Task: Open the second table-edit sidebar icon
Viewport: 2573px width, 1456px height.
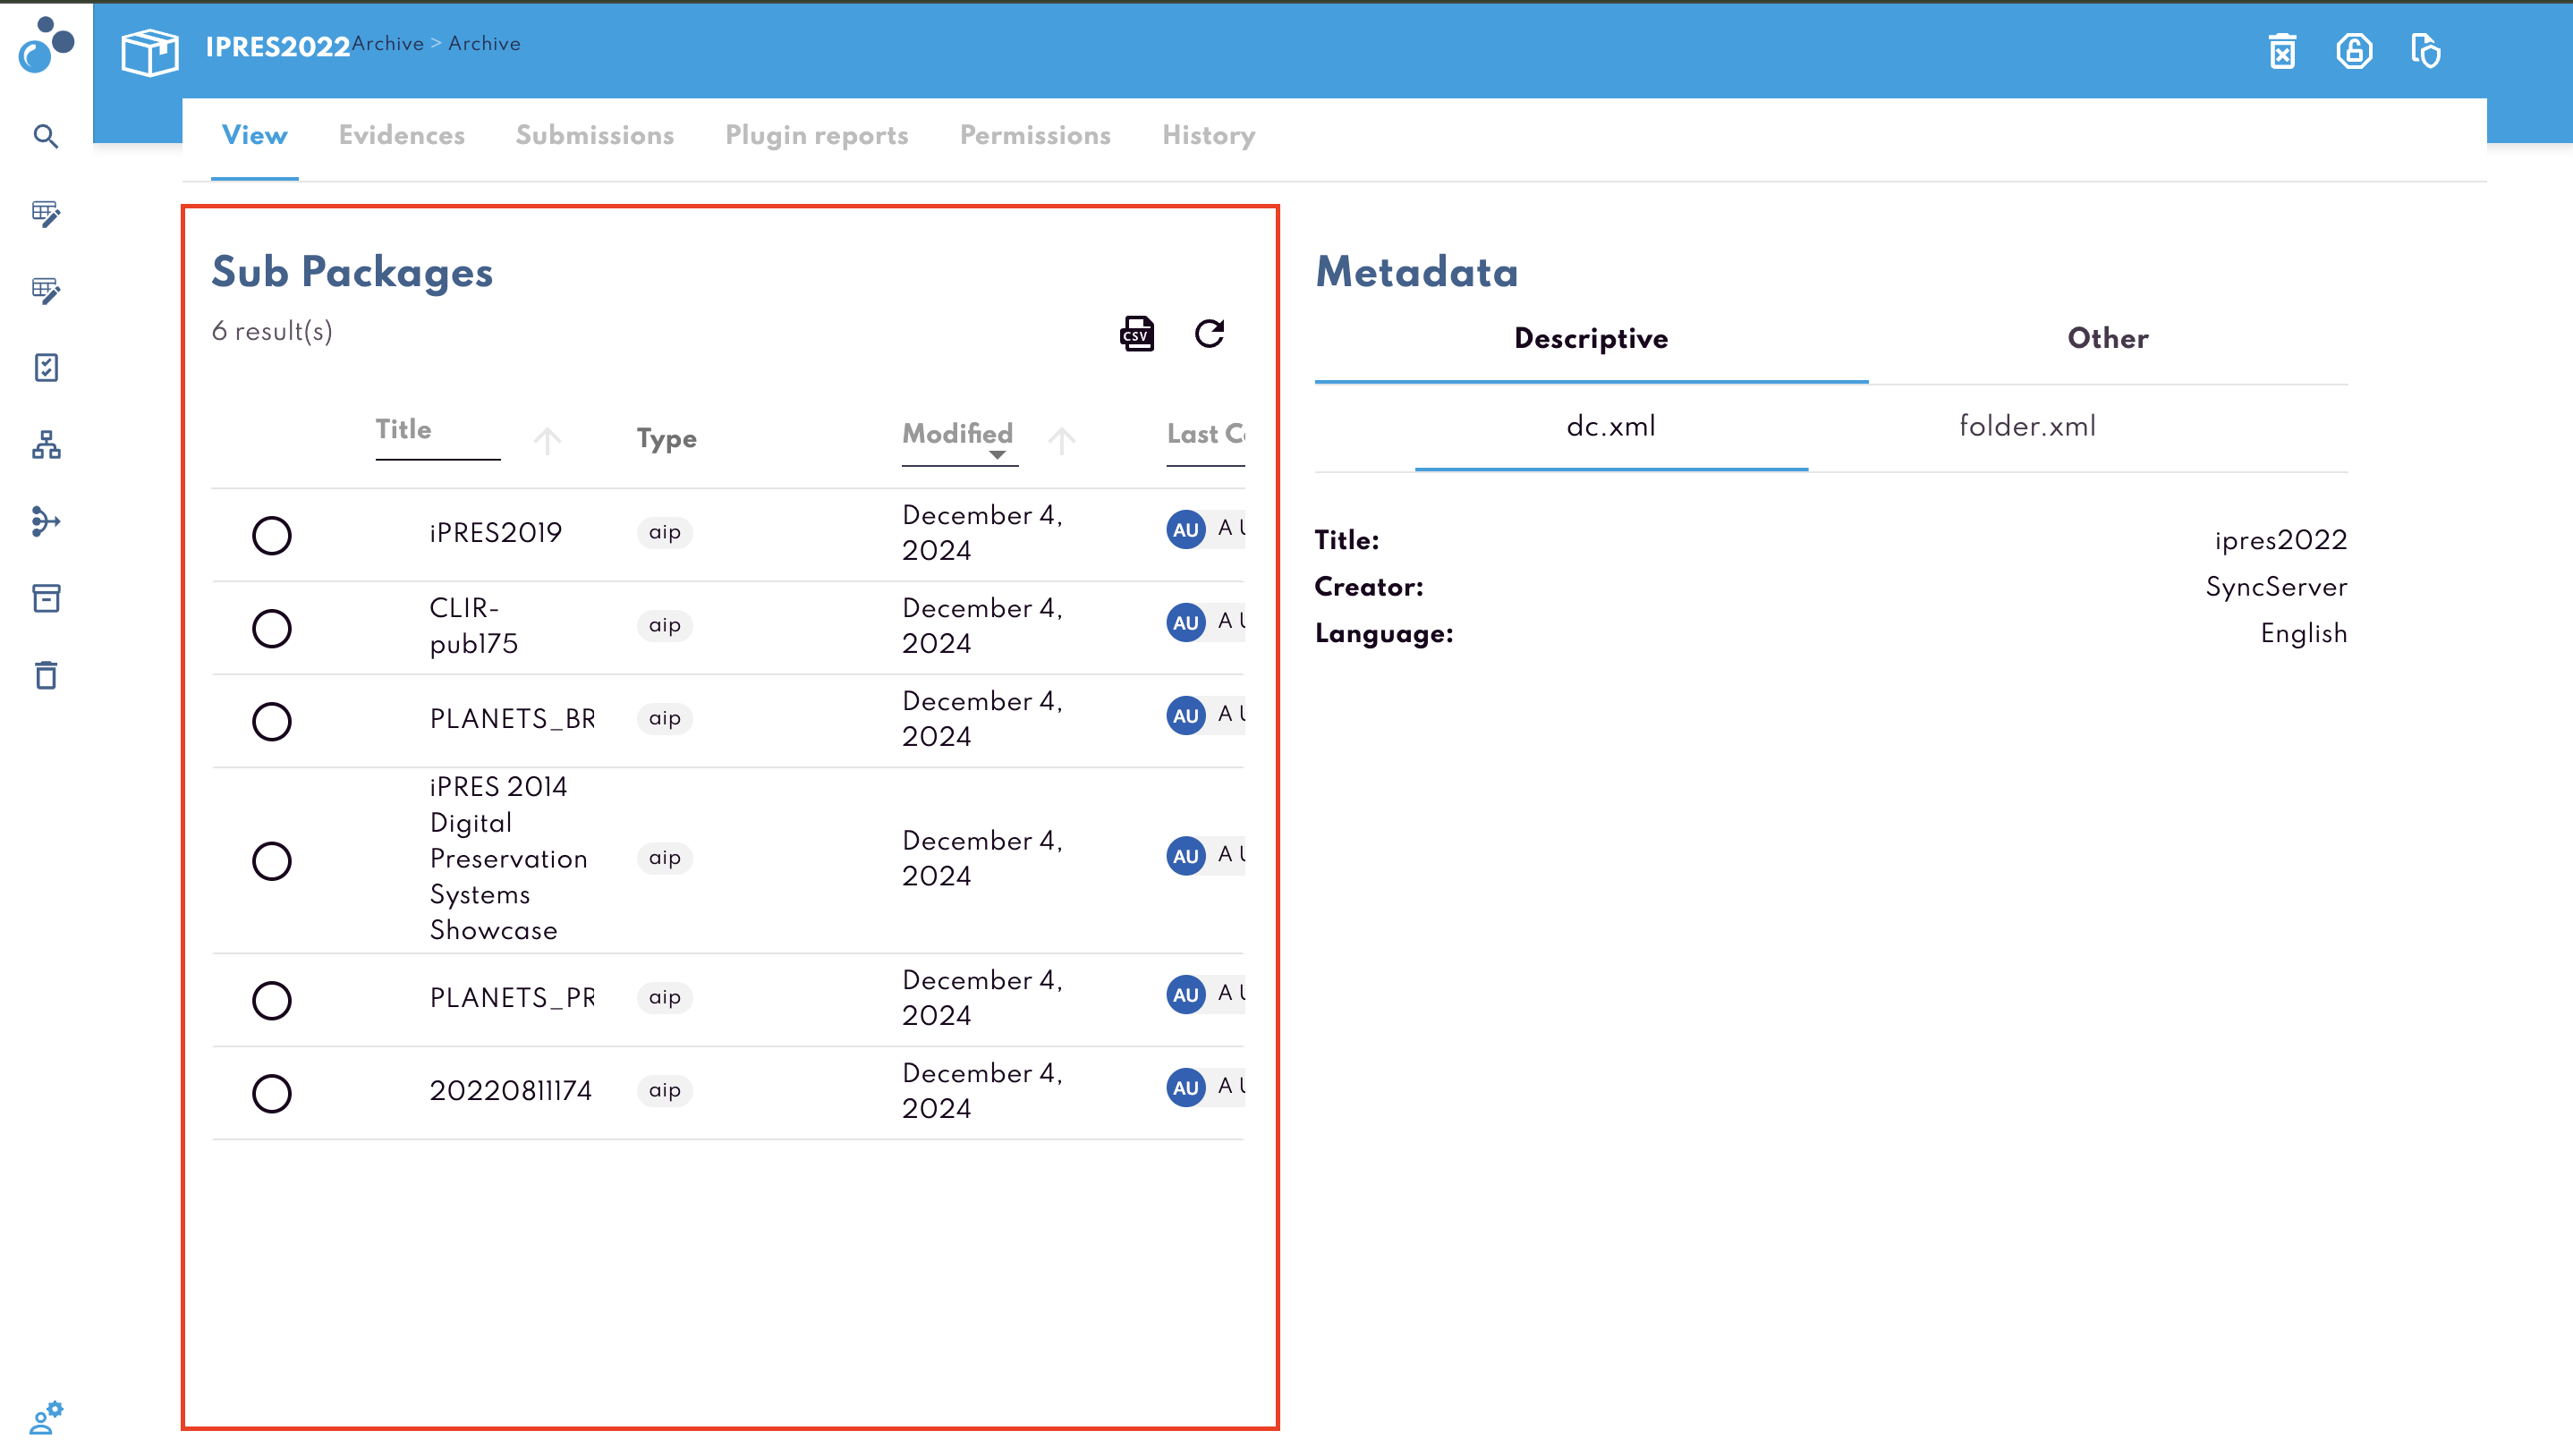Action: tap(46, 290)
